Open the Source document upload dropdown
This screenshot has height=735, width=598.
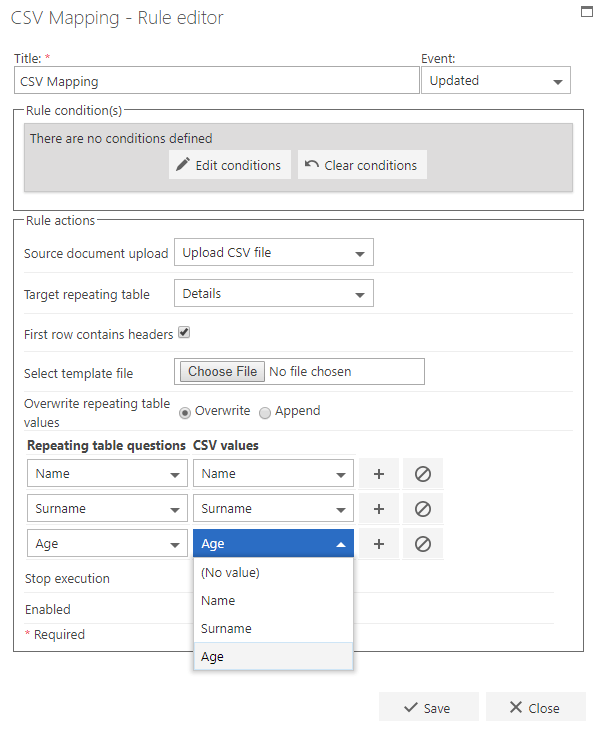click(x=274, y=252)
